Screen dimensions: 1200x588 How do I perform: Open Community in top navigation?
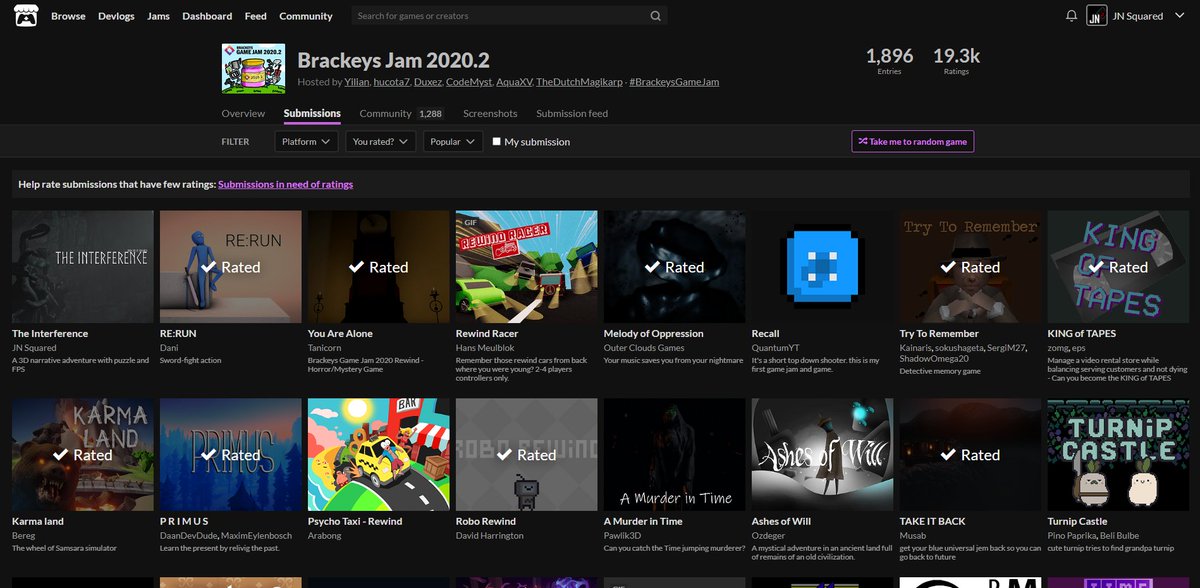pyautogui.click(x=306, y=16)
